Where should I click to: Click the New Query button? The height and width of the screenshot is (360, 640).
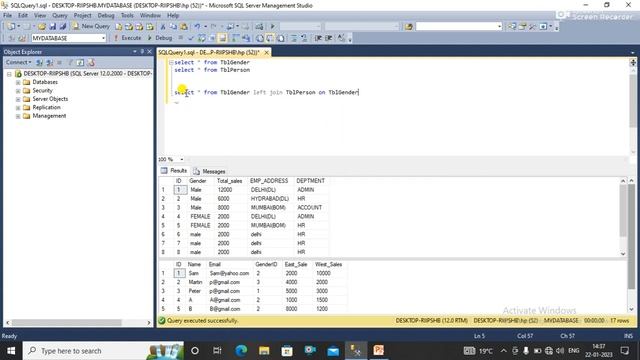(x=91, y=27)
